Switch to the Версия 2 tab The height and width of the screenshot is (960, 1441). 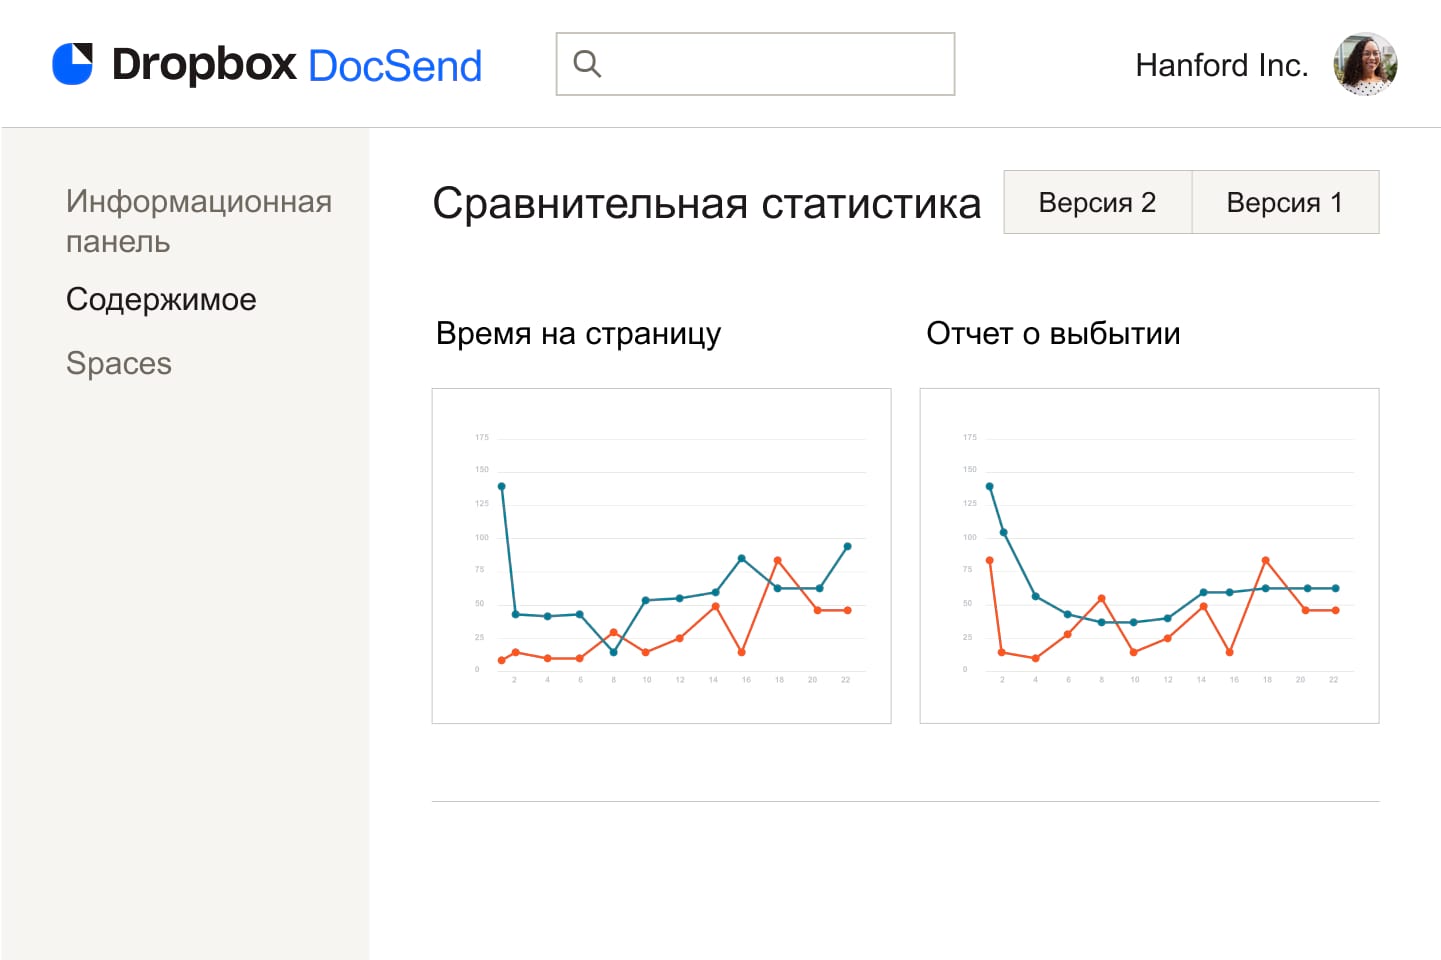(1097, 202)
